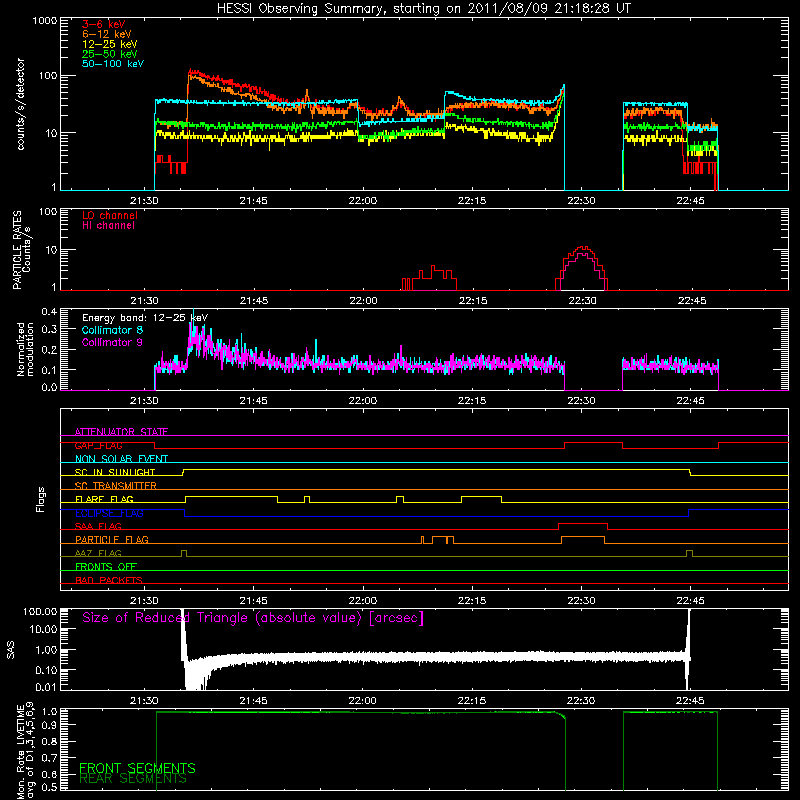Select the Collimator 9 legend label

pyautogui.click(x=112, y=342)
